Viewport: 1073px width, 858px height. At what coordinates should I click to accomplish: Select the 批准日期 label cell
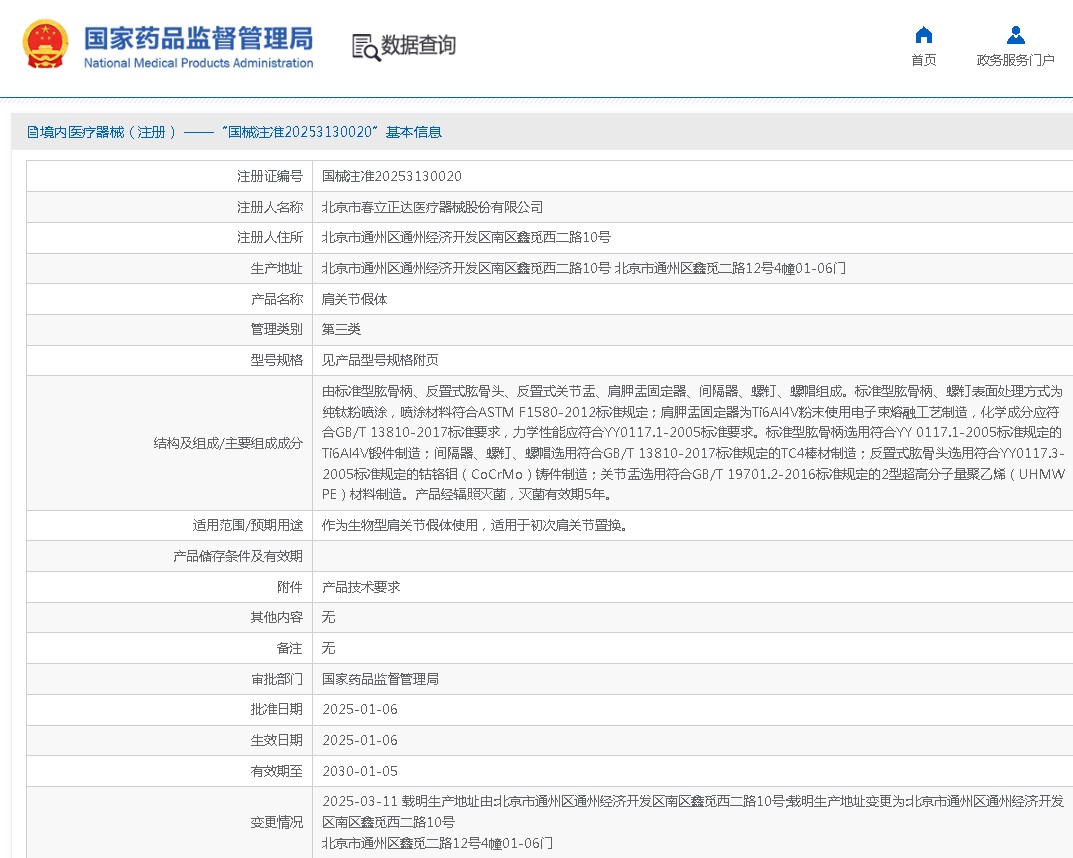point(170,710)
